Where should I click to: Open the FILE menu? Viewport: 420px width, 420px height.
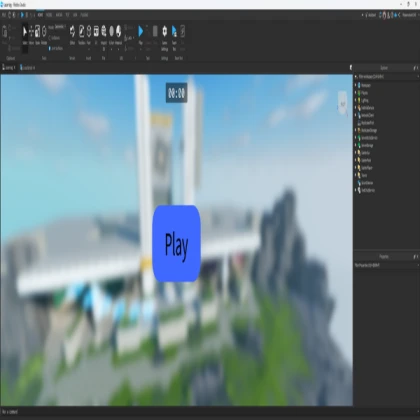point(4,15)
